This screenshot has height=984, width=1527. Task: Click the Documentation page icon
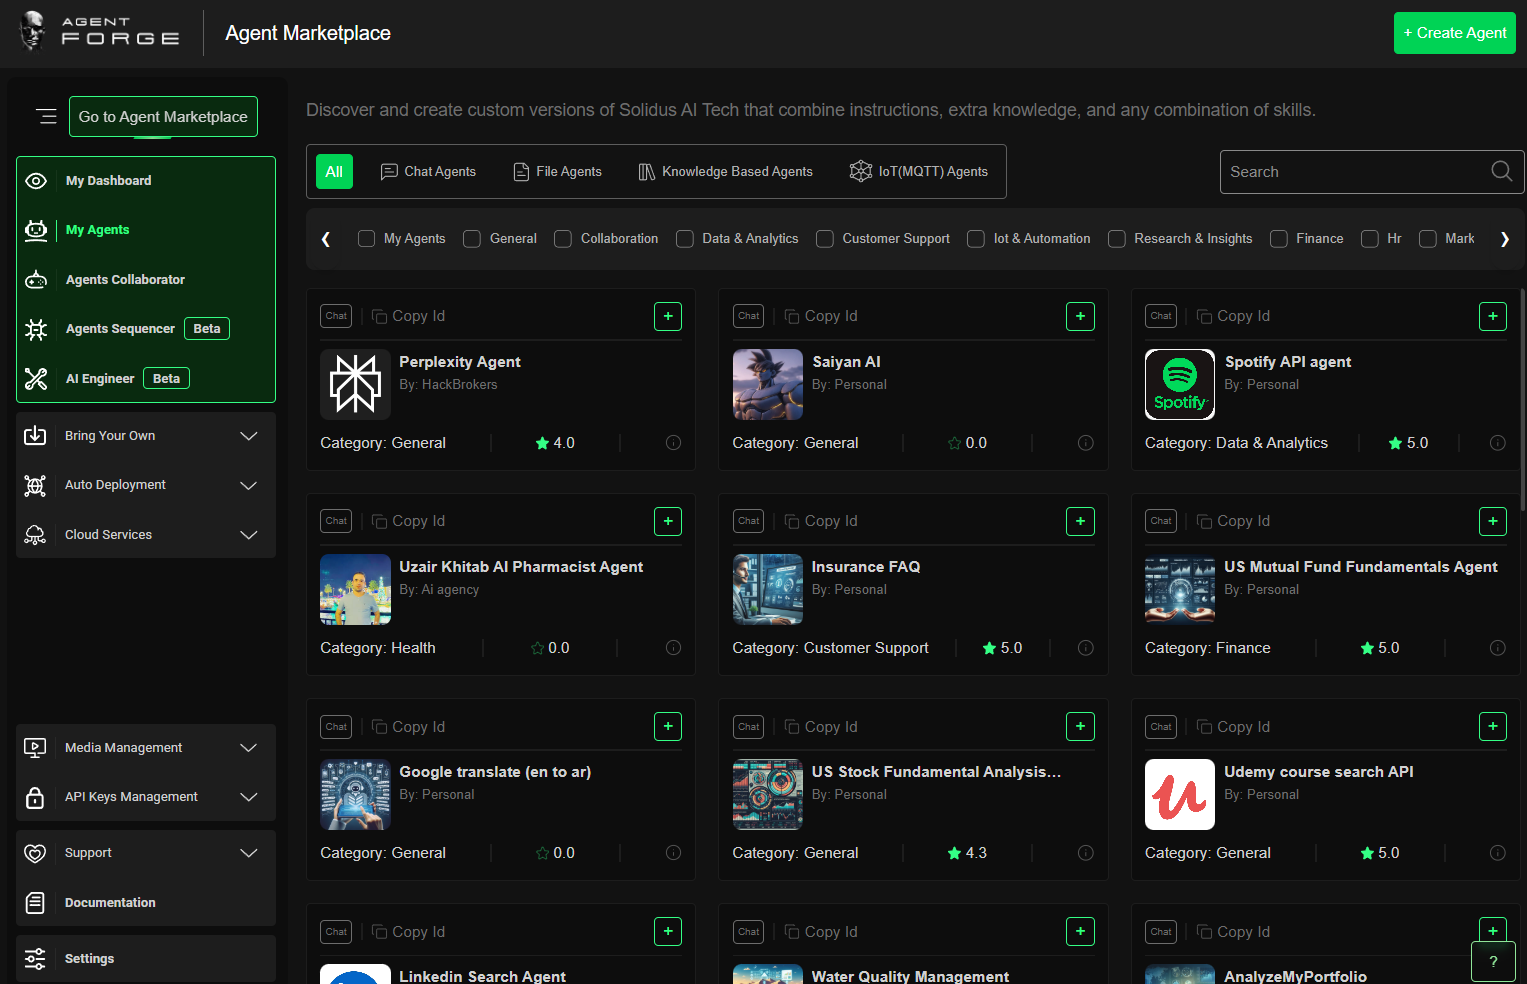[35, 903]
